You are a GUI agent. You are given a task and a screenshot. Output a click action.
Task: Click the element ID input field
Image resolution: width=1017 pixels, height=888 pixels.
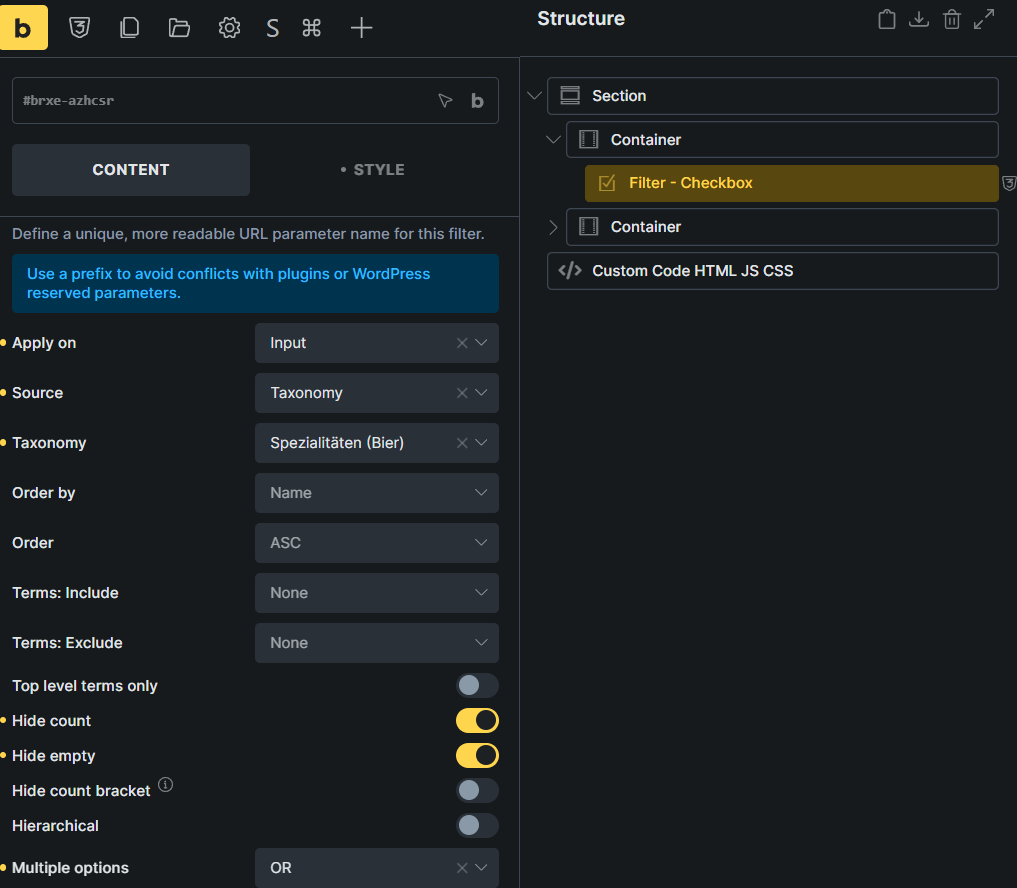[x=220, y=101]
